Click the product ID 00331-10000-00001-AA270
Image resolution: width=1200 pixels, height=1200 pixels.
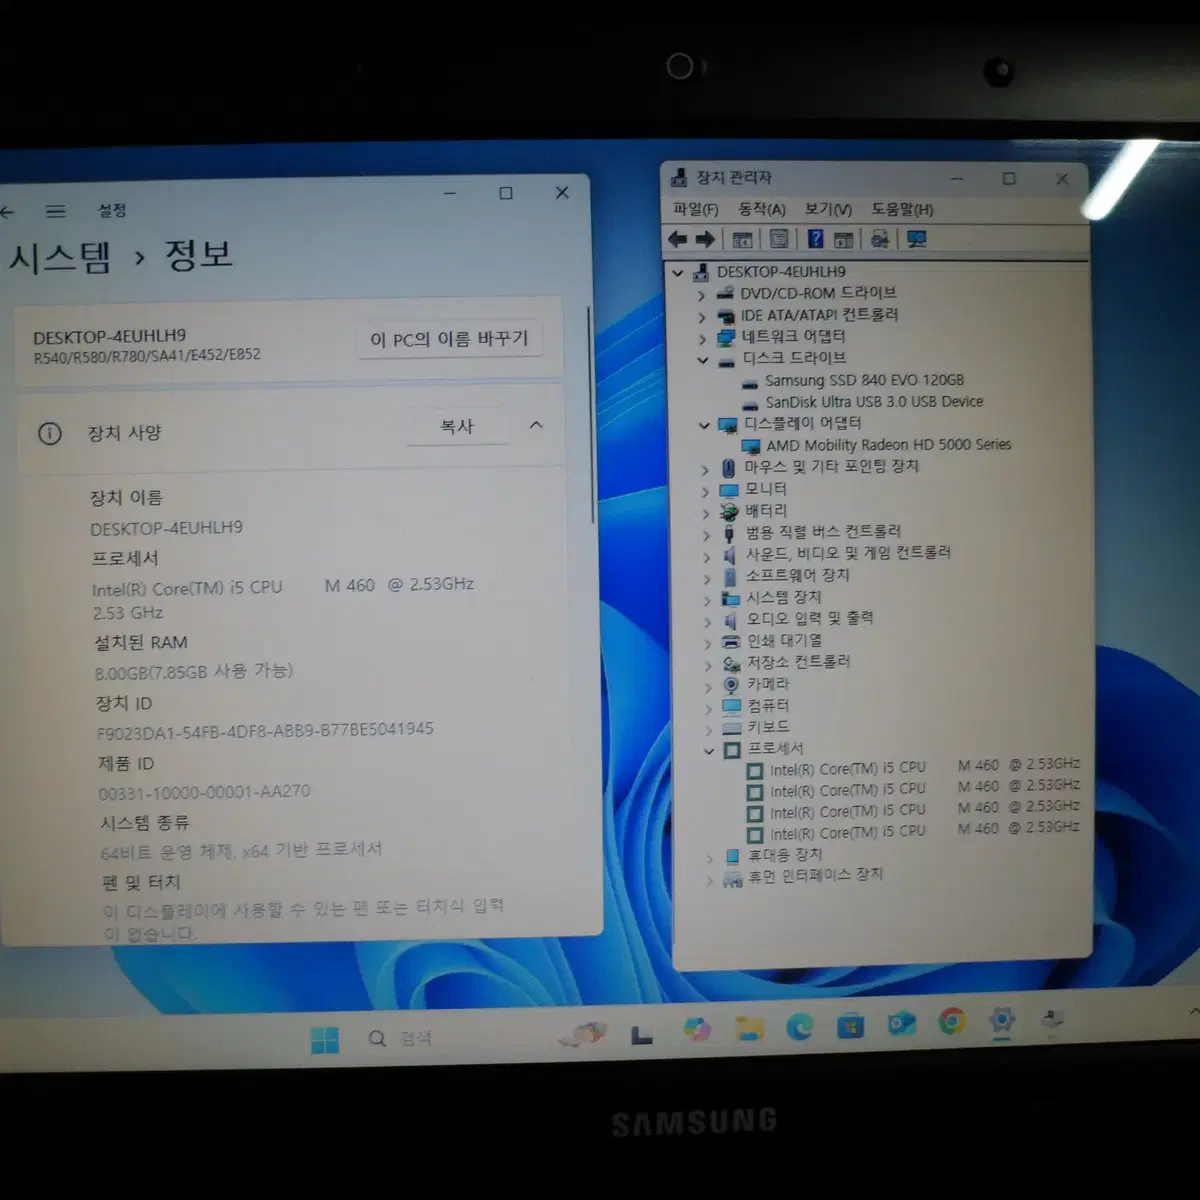(204, 792)
